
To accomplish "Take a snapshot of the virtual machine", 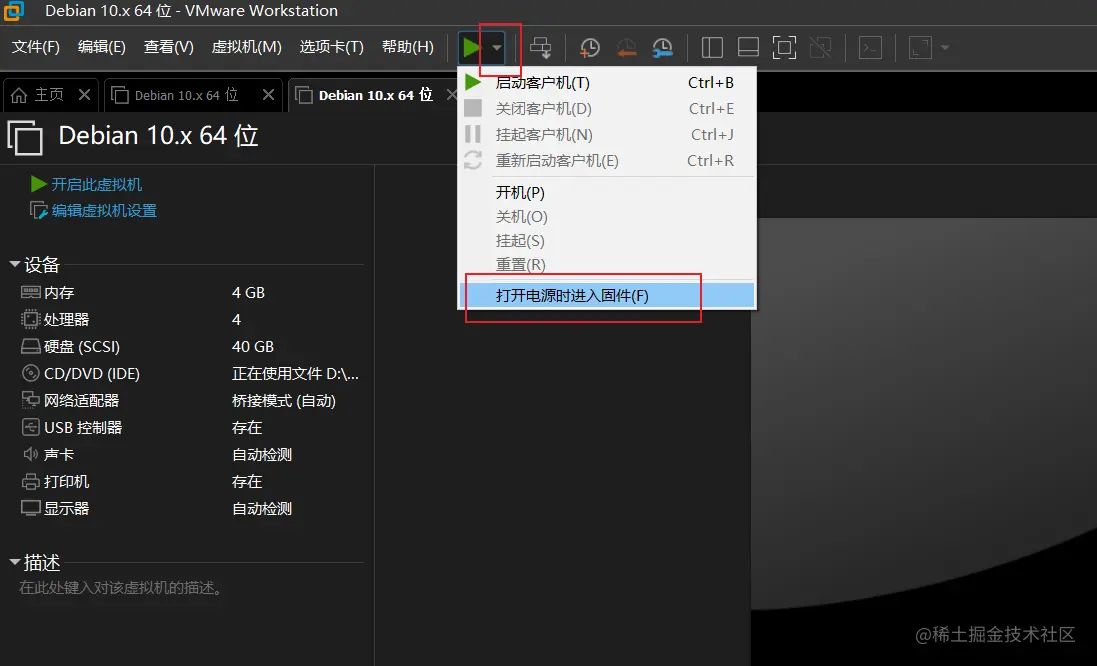I will 590,48.
